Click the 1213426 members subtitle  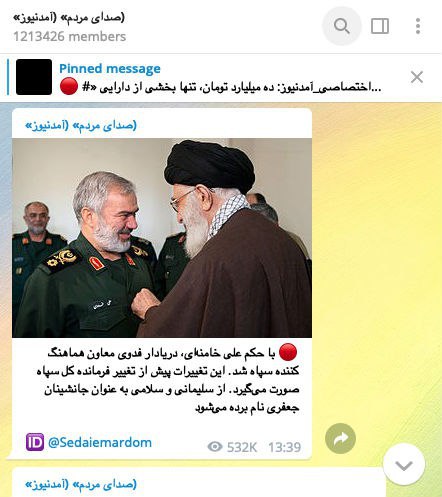70,36
